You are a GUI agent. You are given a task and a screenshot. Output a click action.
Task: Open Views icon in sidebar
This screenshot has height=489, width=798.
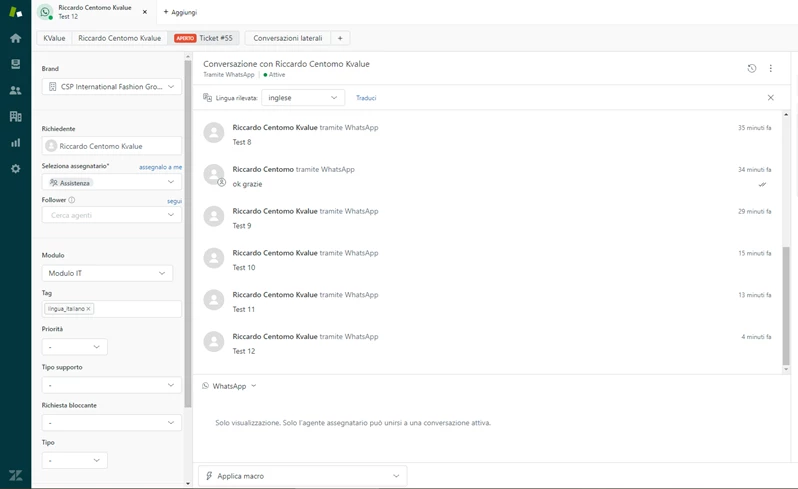tap(15, 64)
